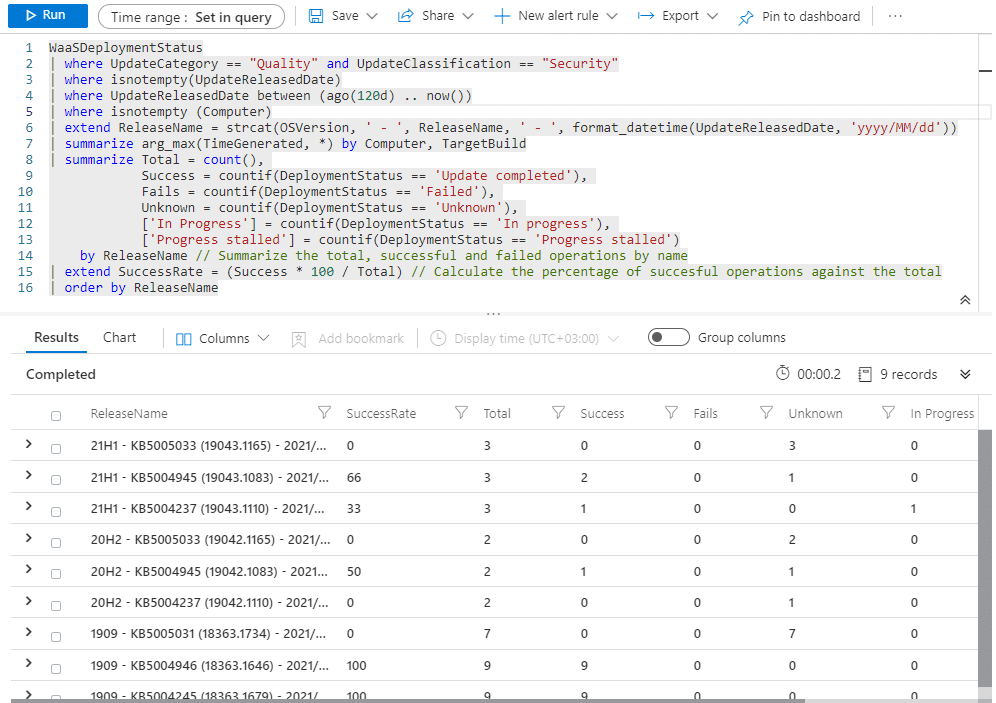Filter the Fails column
The image size is (996, 703).
[x=766, y=413]
